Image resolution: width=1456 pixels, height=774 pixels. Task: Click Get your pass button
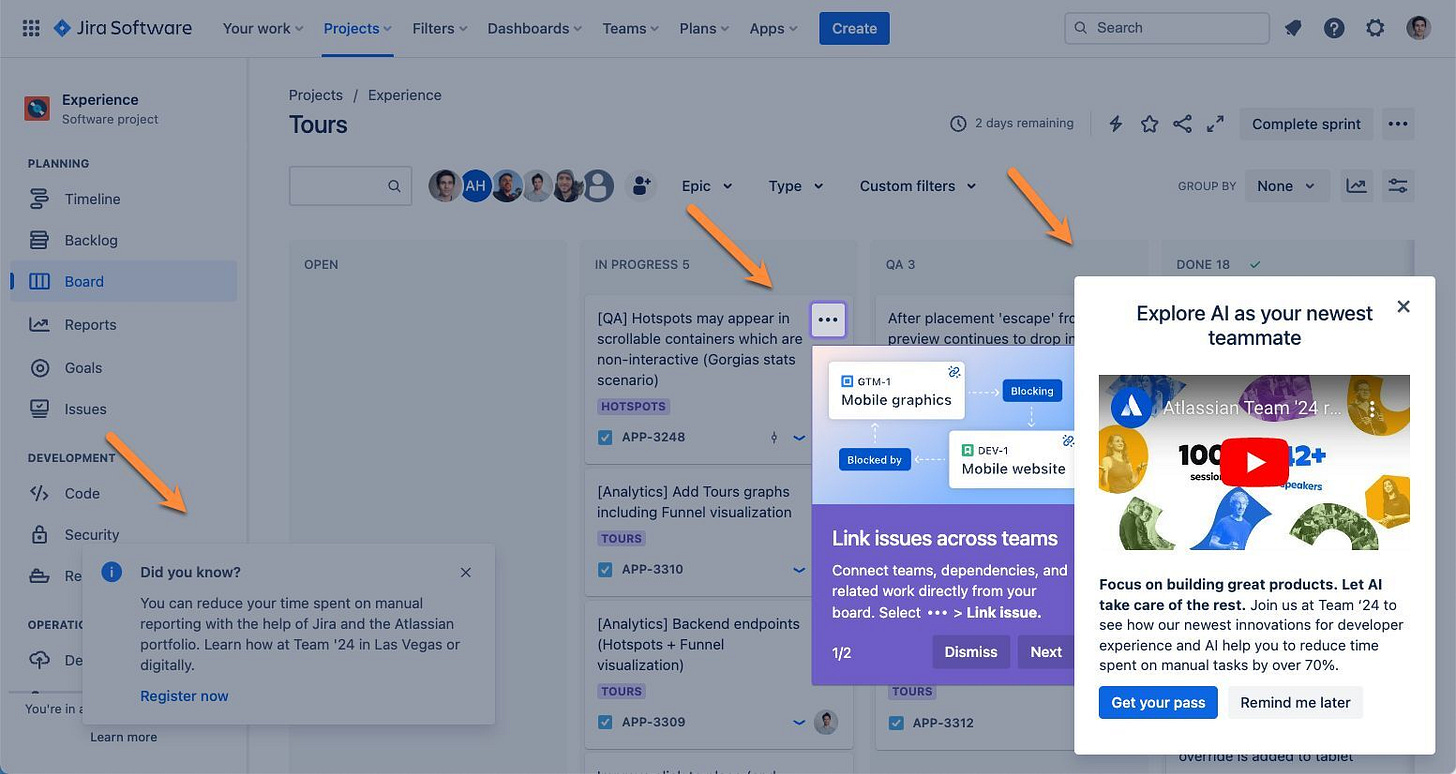(x=1158, y=702)
